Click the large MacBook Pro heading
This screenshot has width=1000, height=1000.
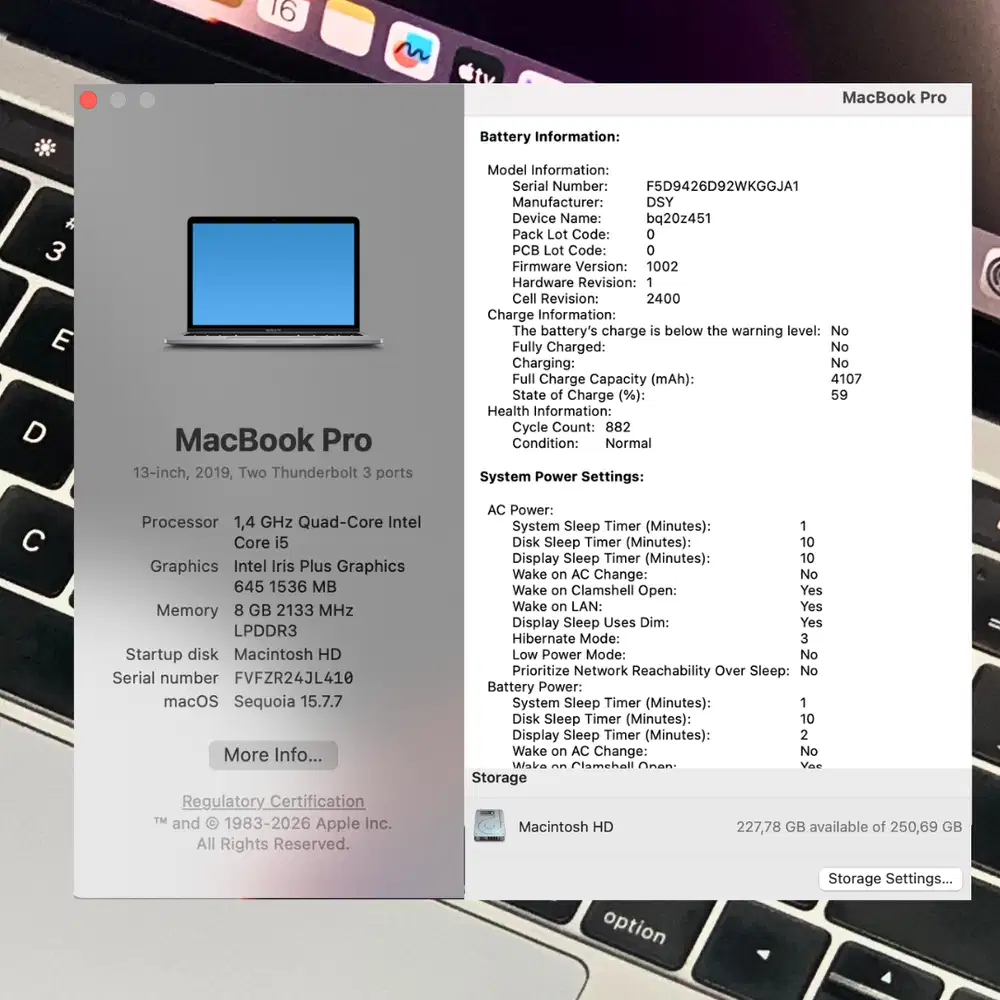(x=273, y=440)
